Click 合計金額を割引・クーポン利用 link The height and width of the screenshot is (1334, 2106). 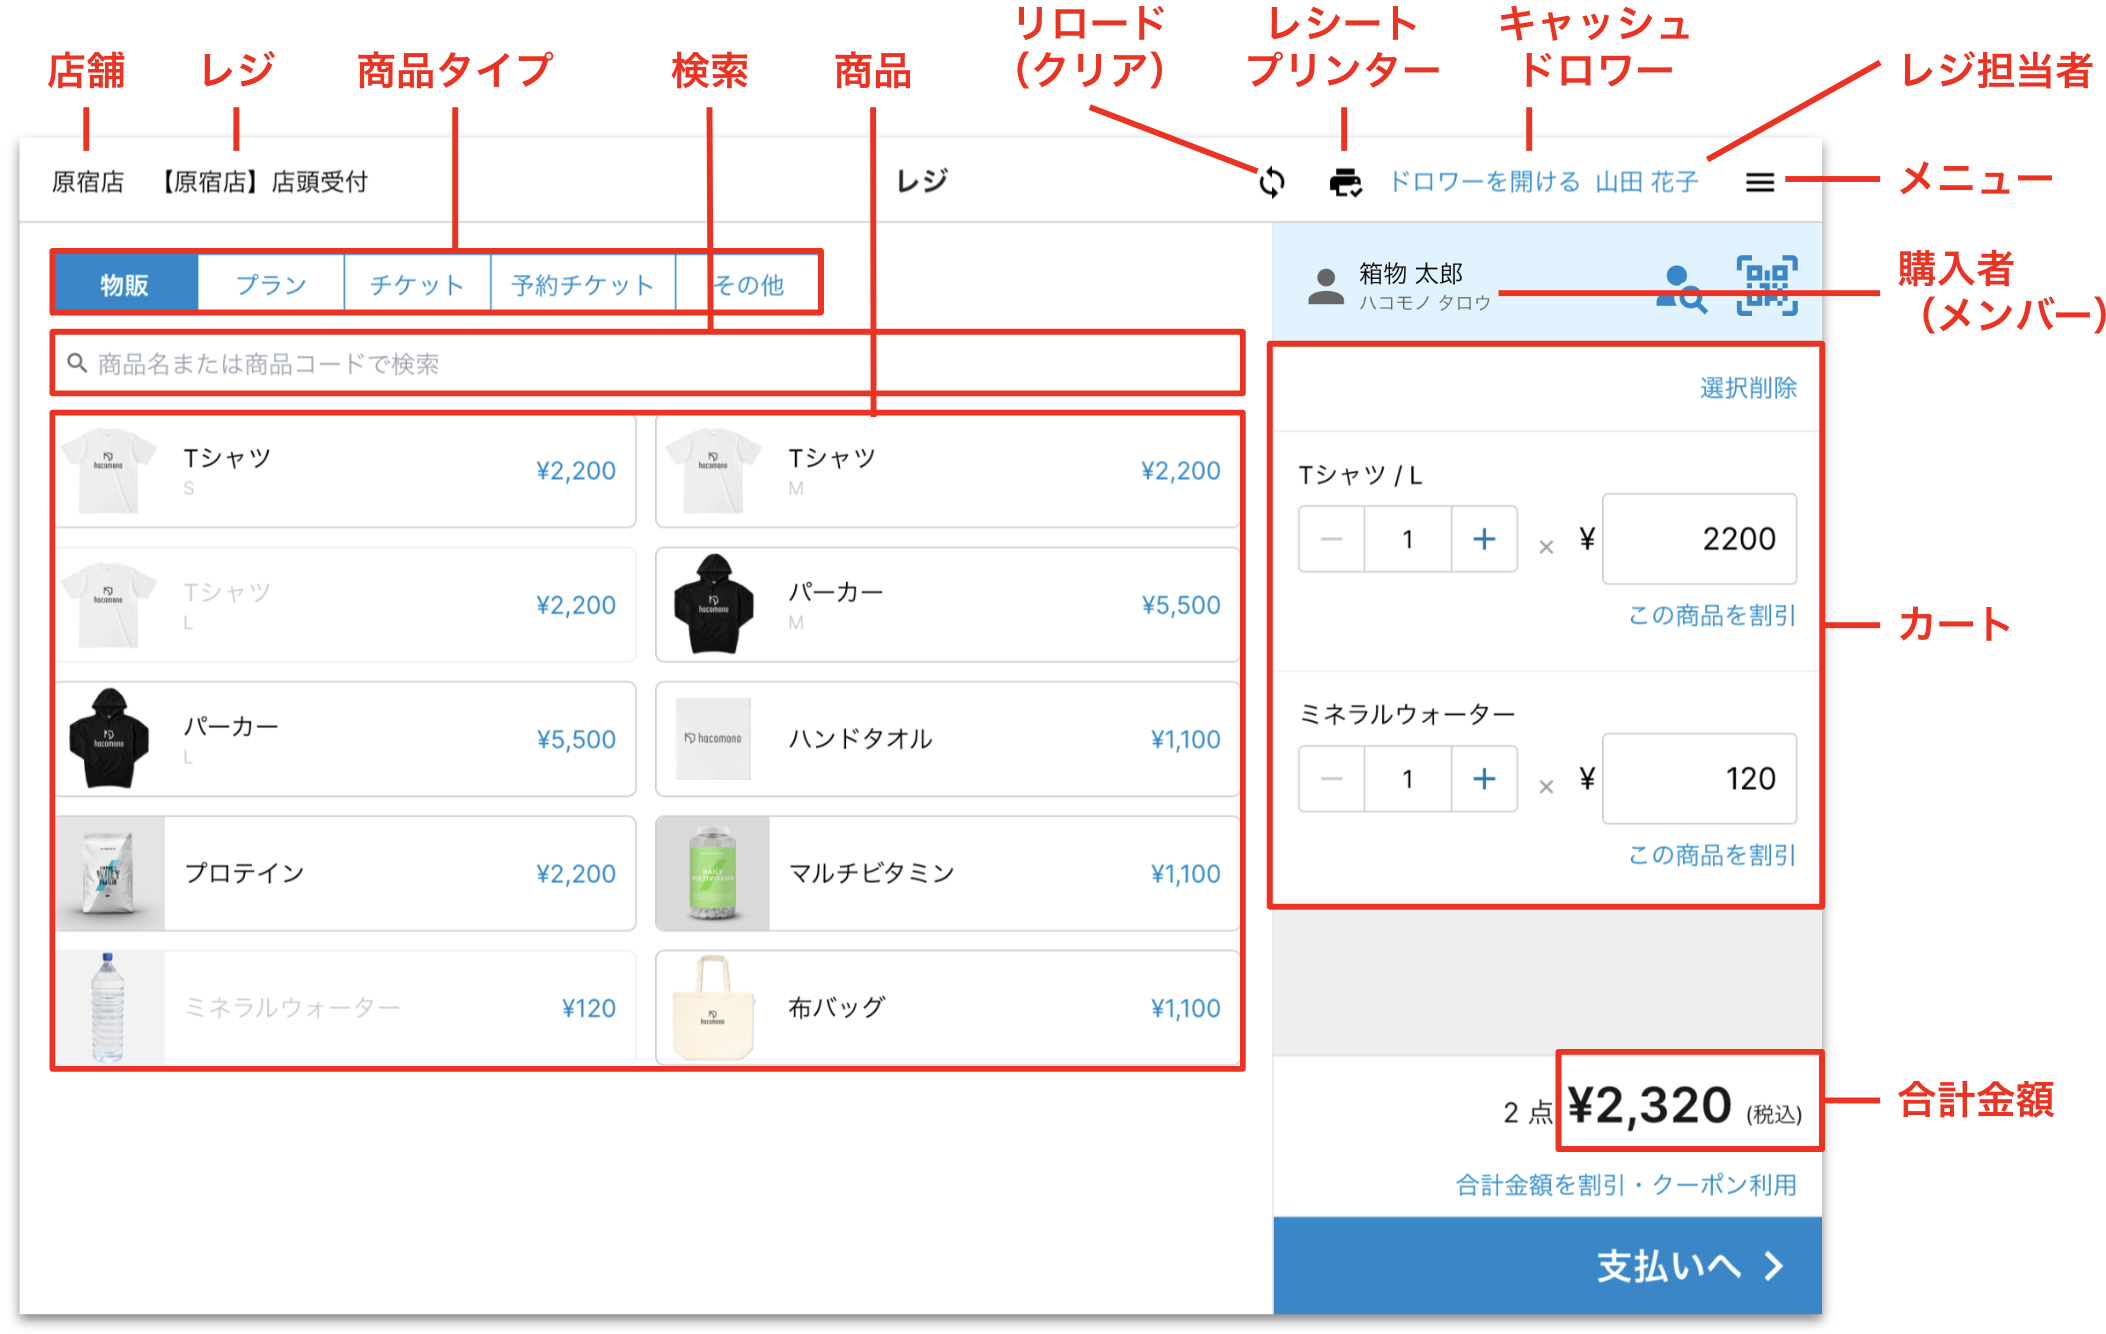(1625, 1185)
